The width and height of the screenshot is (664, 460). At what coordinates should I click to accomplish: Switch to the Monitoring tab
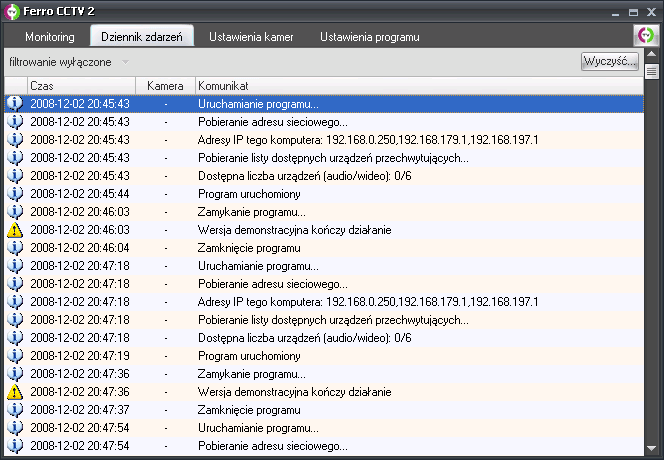[x=50, y=37]
